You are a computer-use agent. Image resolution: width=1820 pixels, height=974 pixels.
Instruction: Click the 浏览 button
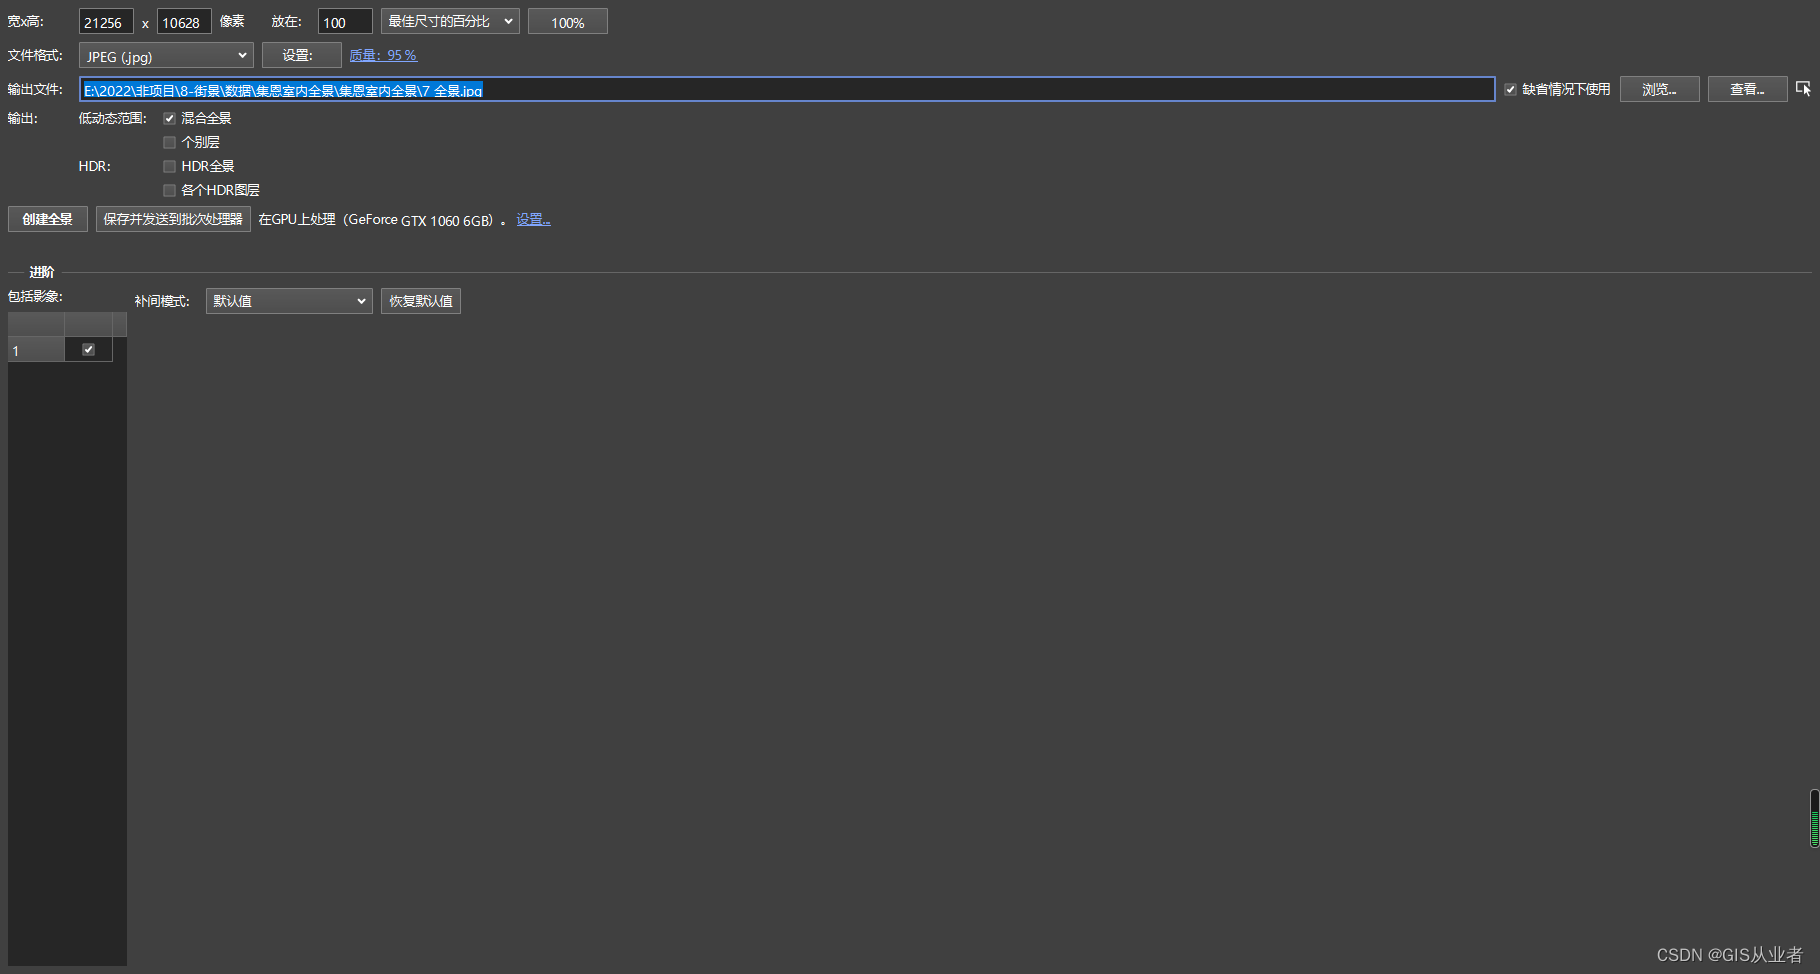[x=1659, y=89]
